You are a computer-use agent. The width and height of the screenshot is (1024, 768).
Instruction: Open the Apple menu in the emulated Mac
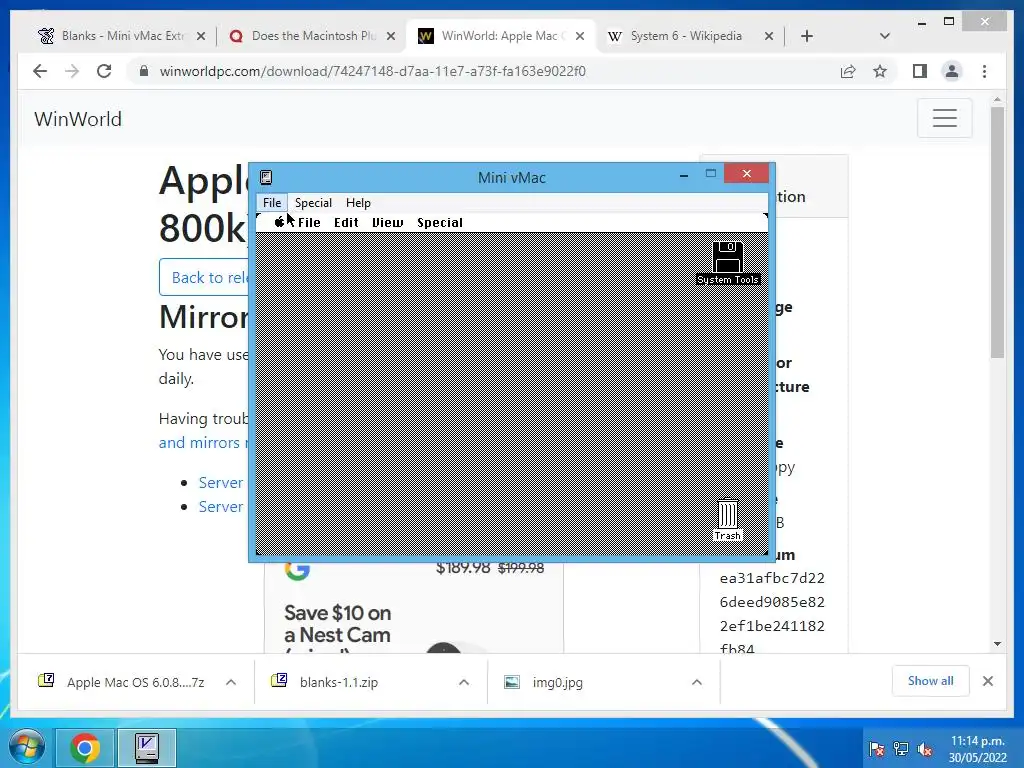click(280, 222)
